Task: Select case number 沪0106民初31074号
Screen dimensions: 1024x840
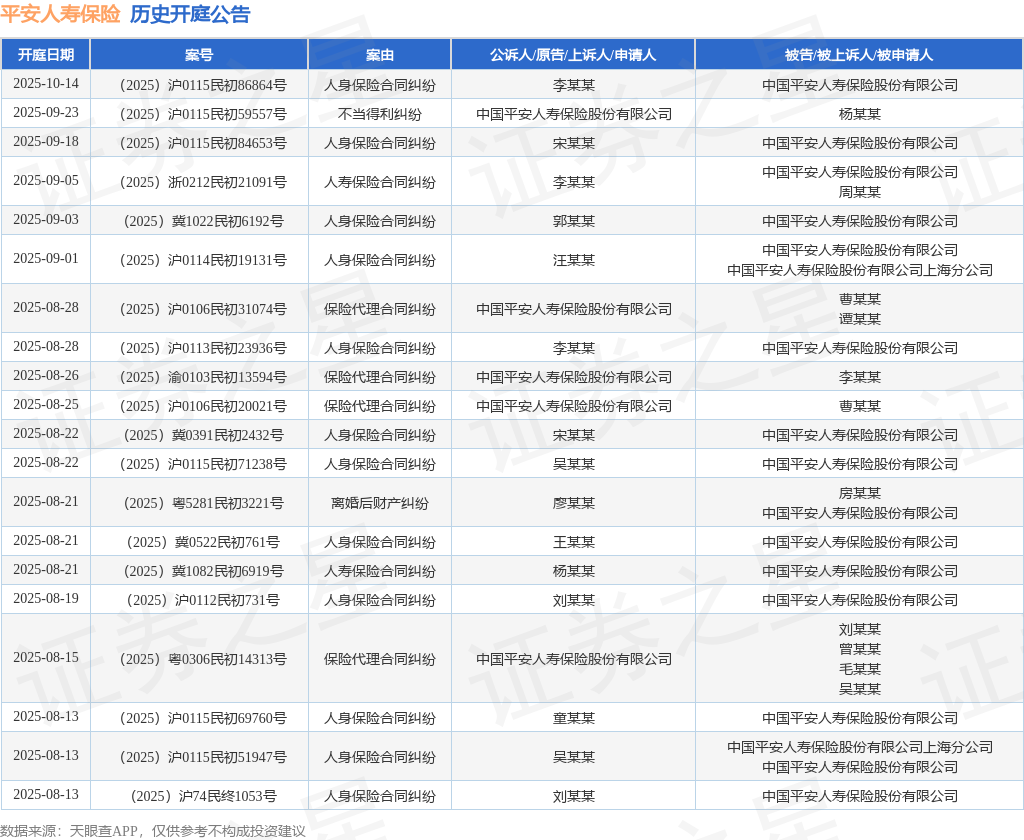Action: click(203, 309)
